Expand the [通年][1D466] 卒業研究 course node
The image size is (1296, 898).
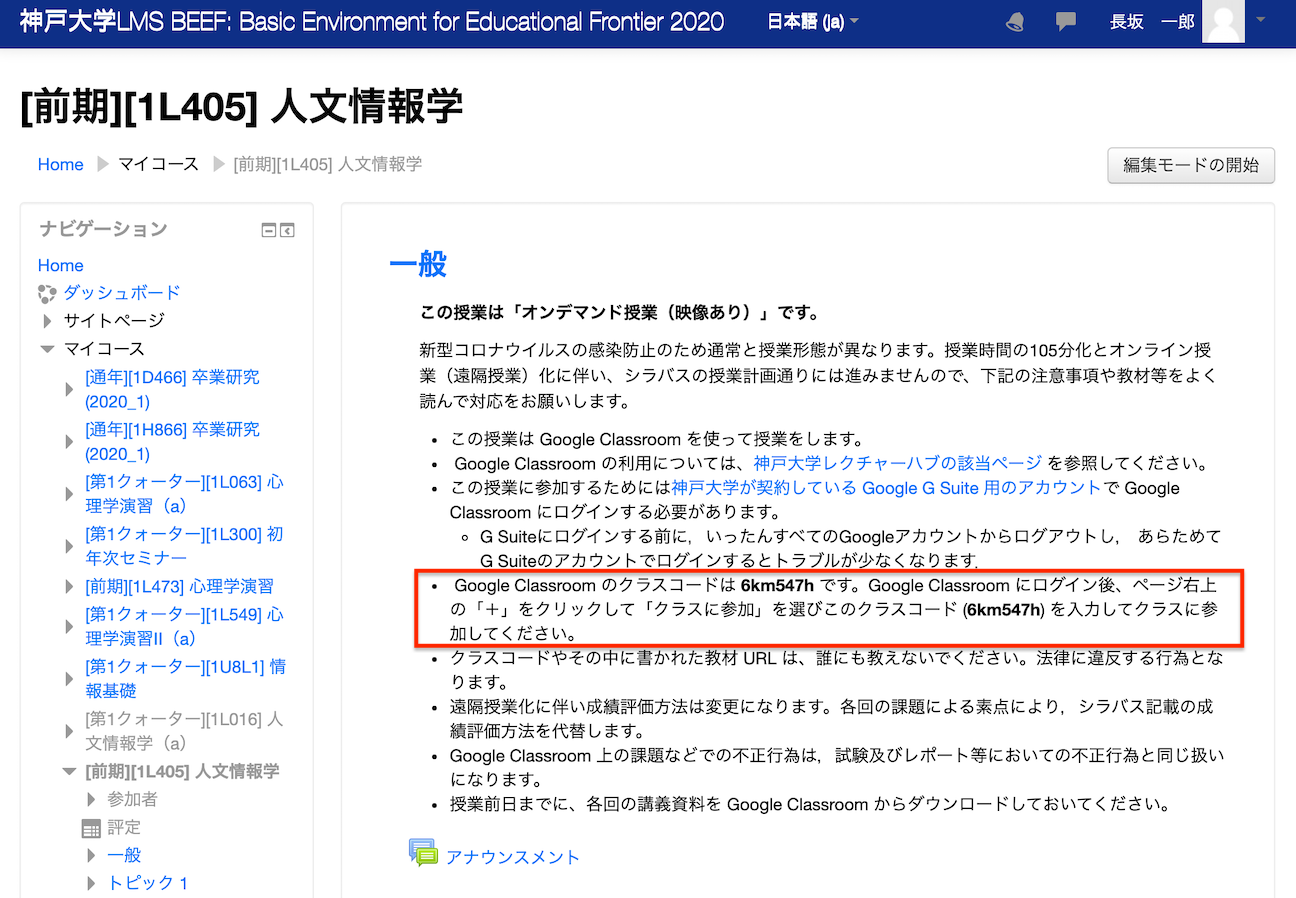click(69, 389)
